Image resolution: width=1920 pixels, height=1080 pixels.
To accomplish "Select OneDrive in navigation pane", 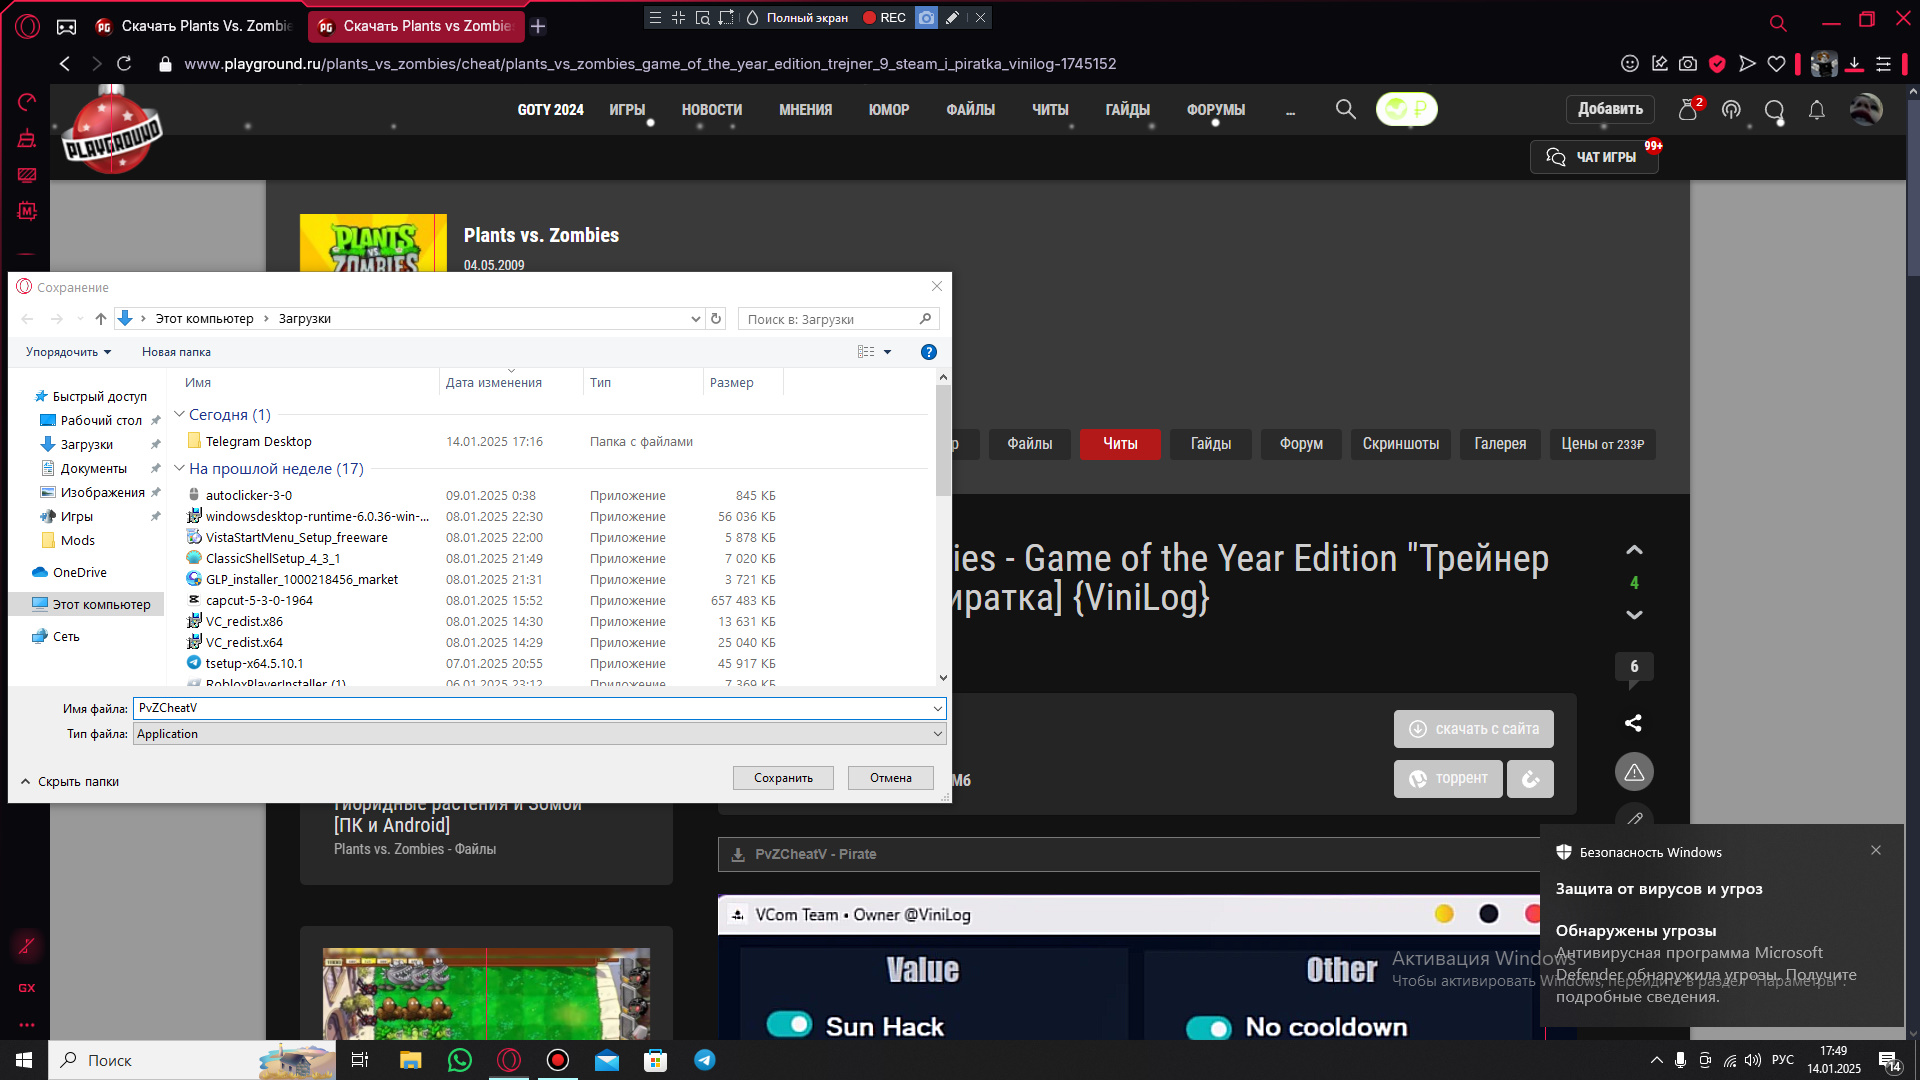I will pos(79,572).
